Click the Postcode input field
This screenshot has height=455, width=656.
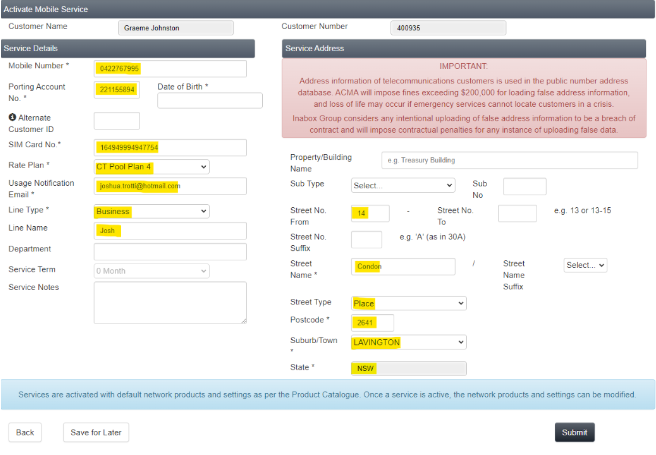coord(372,322)
